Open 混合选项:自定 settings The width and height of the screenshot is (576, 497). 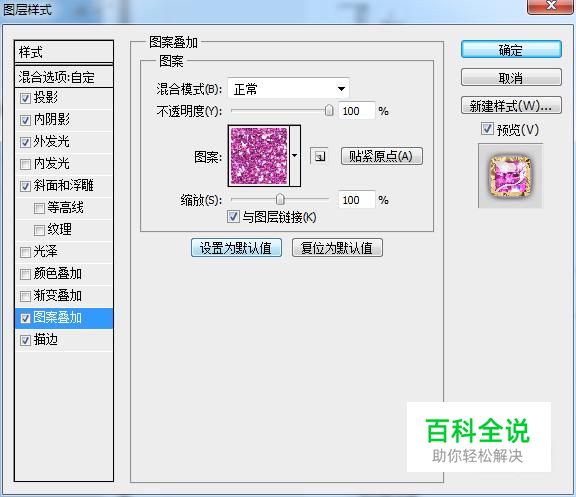coord(64,77)
